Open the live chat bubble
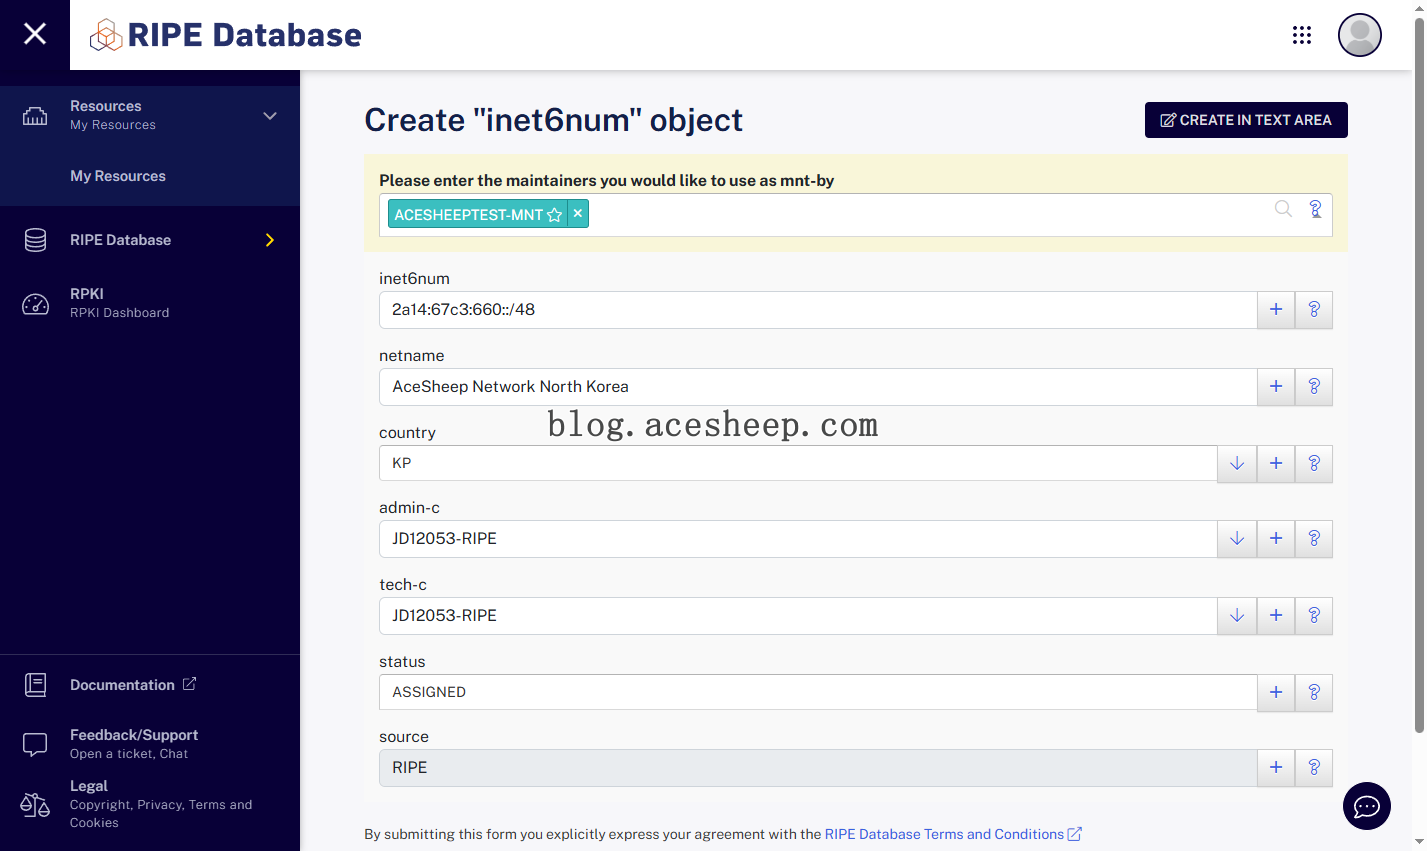1427x851 pixels. (1366, 806)
